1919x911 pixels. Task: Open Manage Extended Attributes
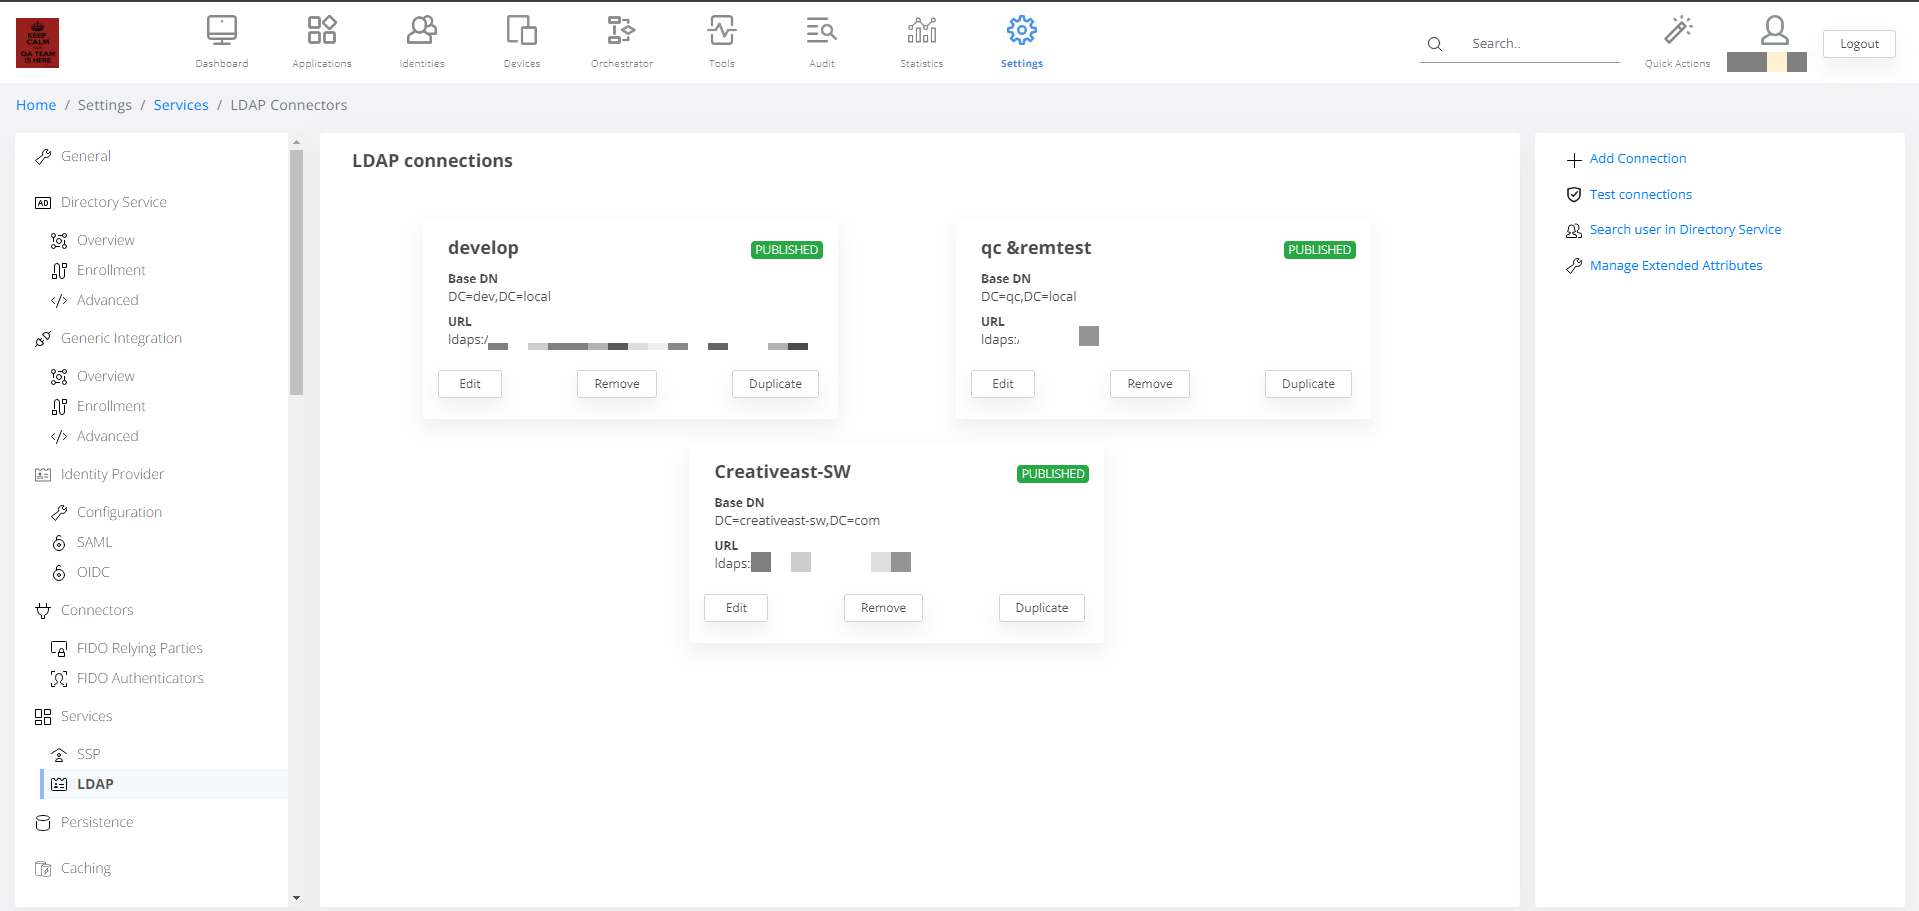pos(1675,266)
